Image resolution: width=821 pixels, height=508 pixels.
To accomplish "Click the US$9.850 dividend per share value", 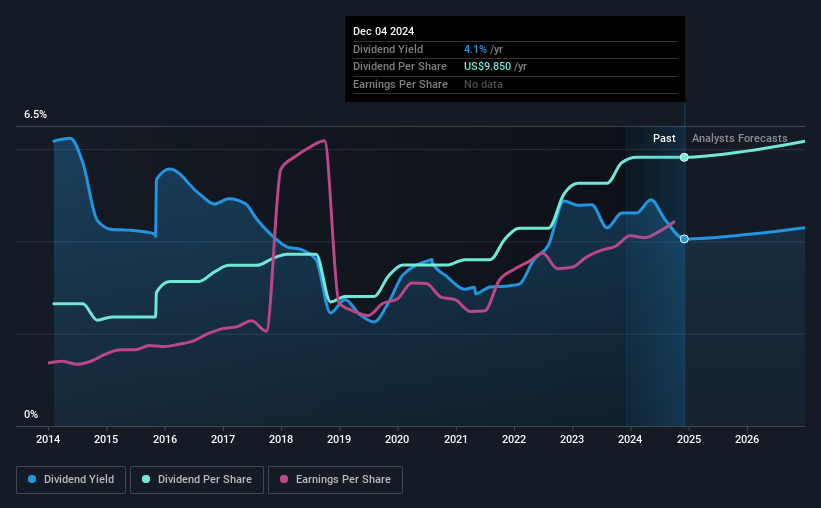I will click(487, 67).
